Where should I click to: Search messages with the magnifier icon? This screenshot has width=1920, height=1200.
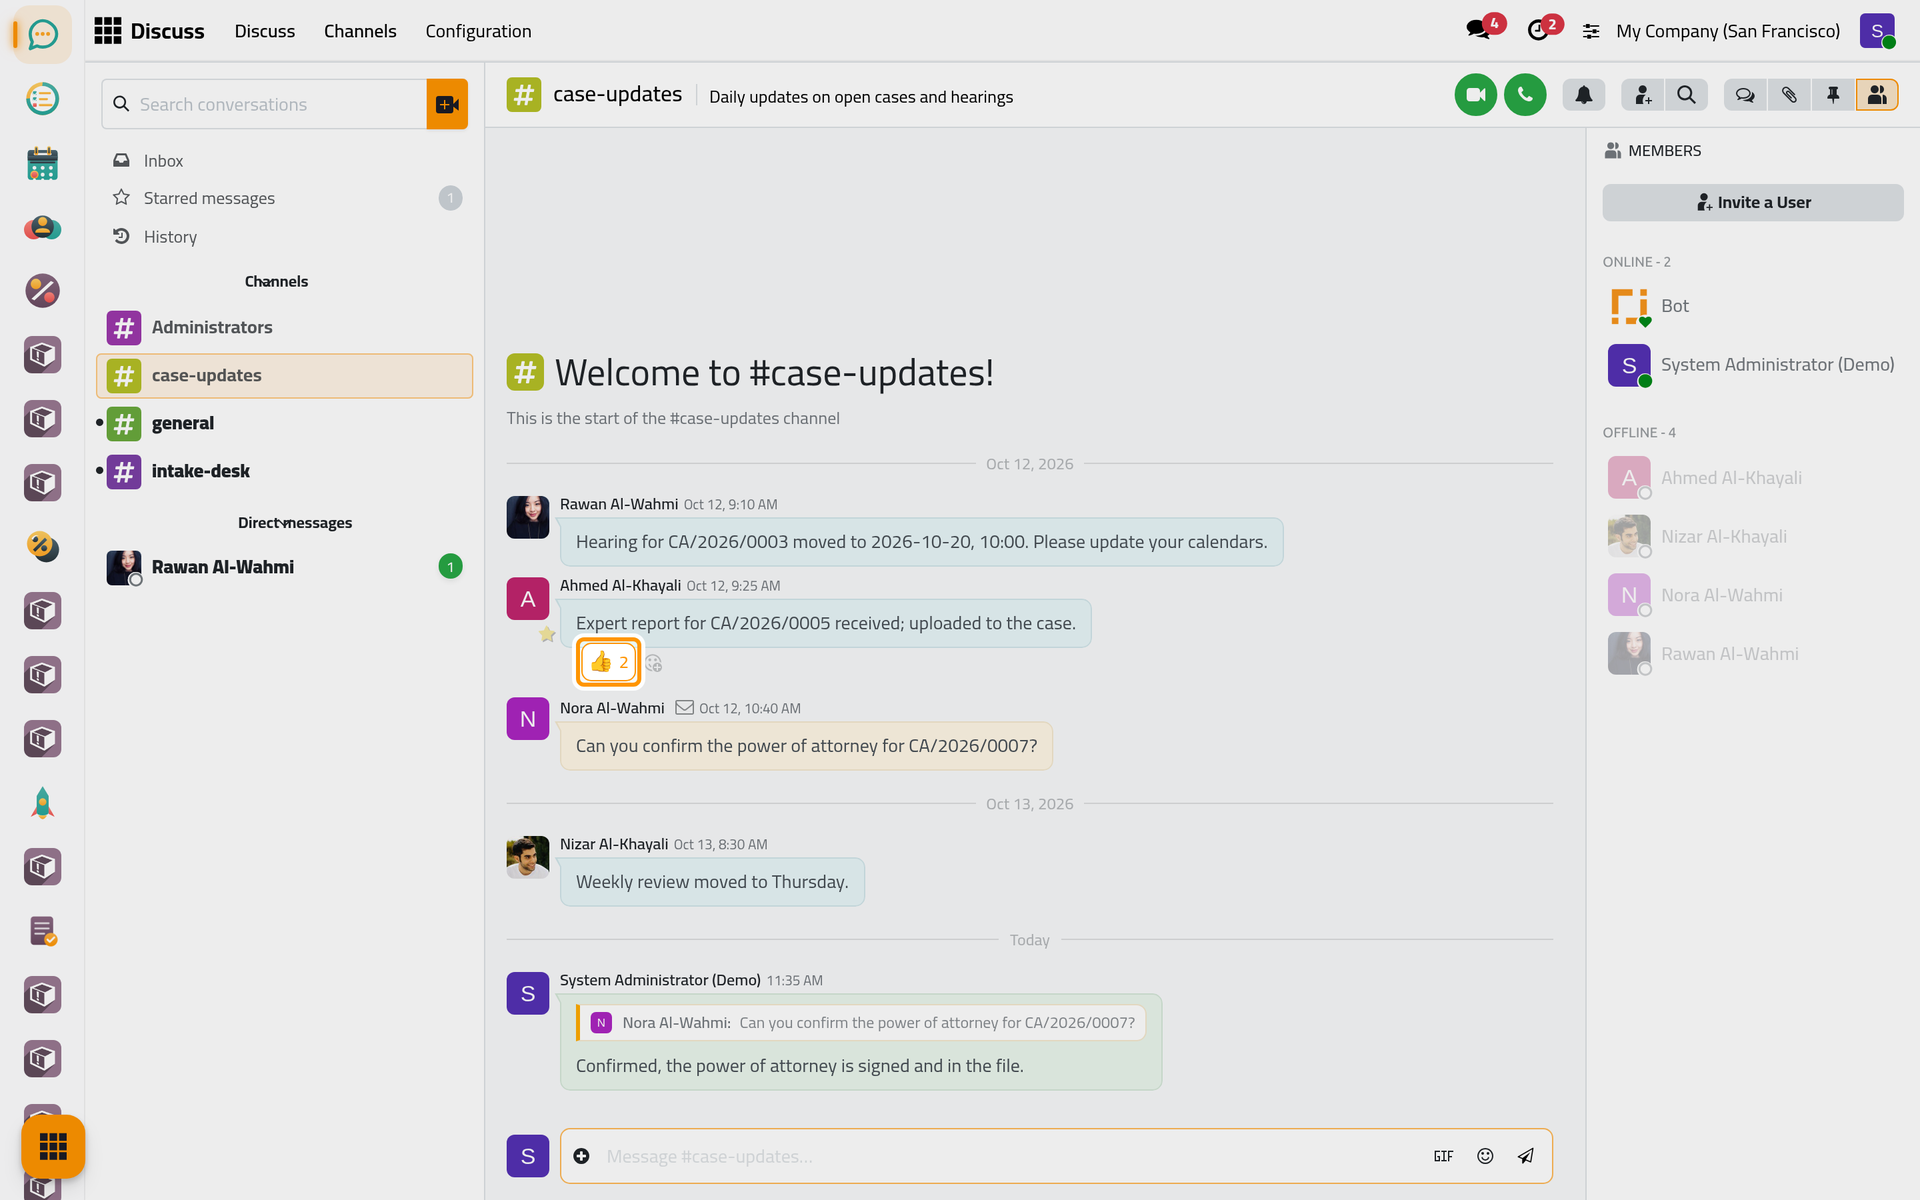pos(1686,95)
